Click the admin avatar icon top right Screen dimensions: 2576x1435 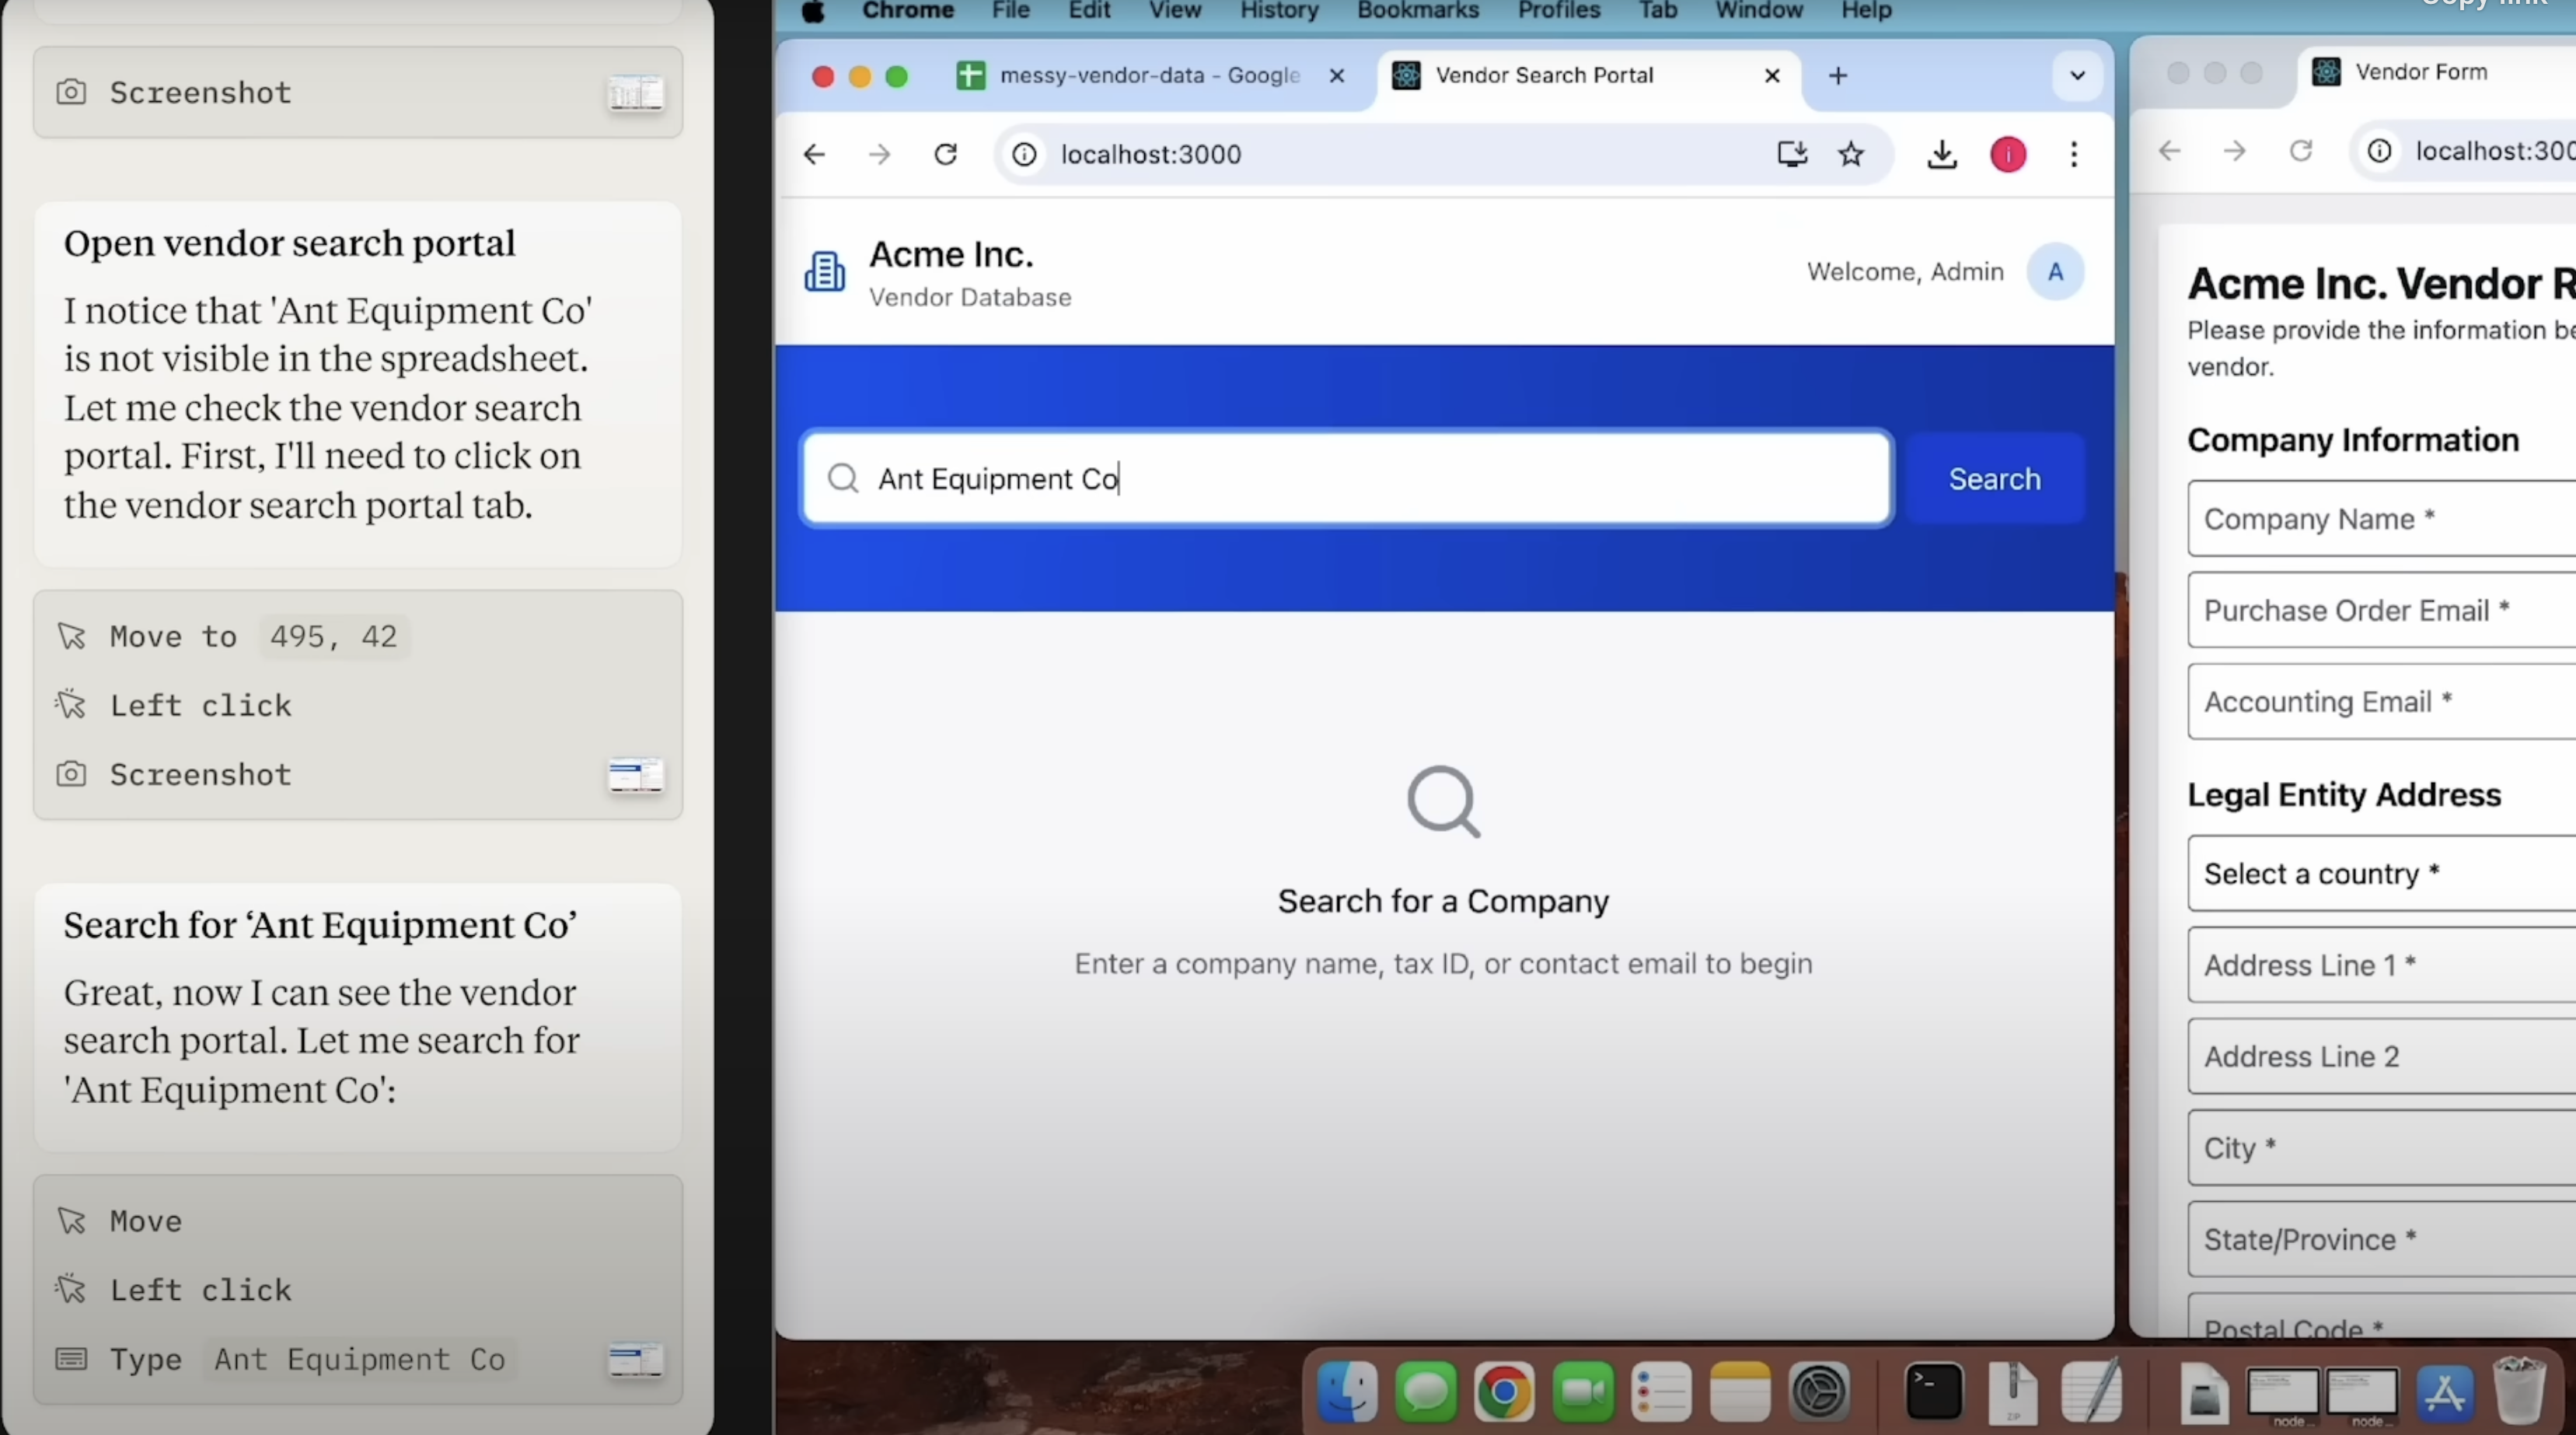2054,271
